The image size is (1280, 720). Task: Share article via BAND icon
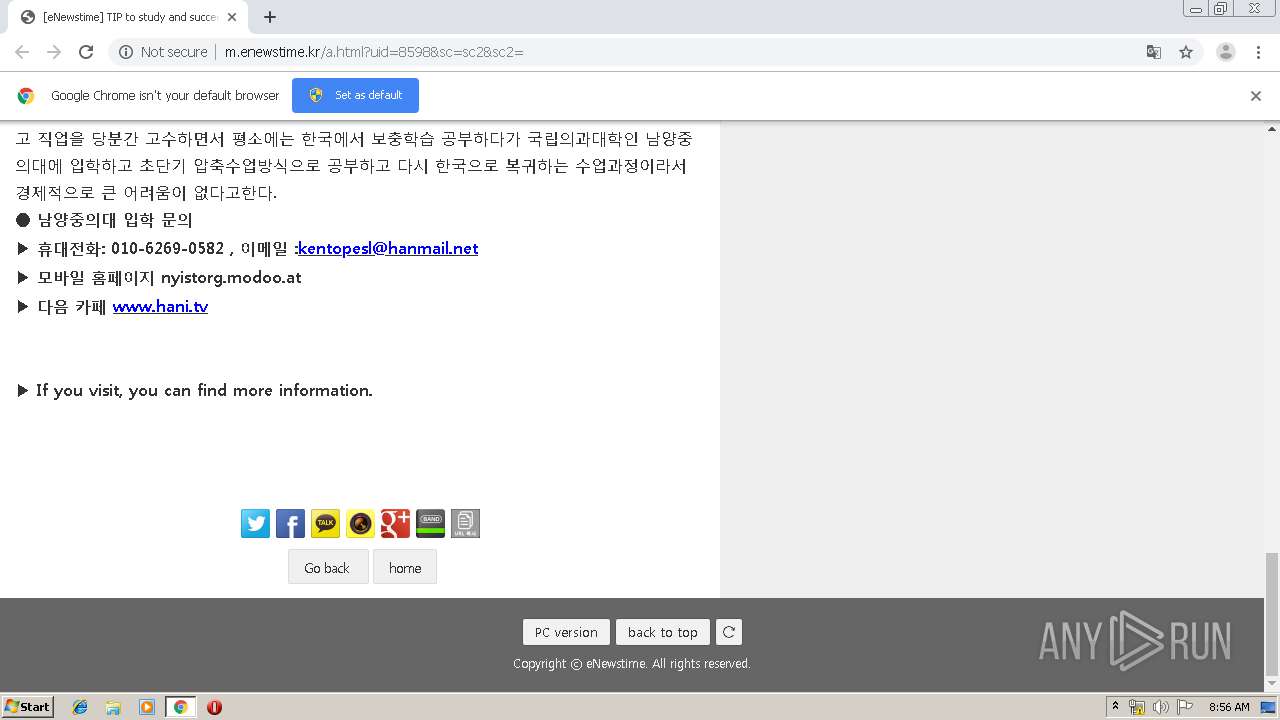tap(430, 523)
